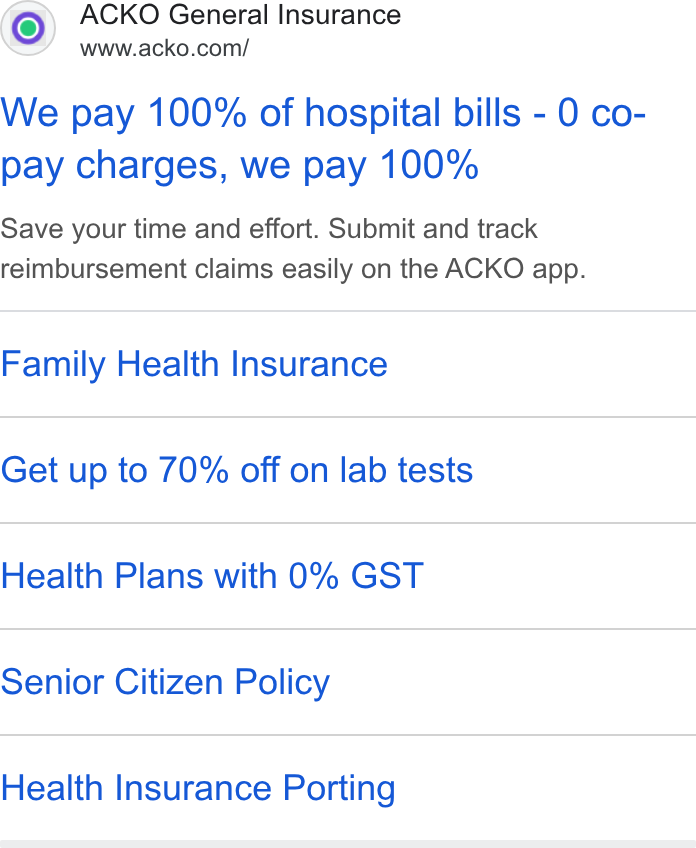This screenshot has height=848, width=696.
Task: Click the ACKO circular logo icon
Action: pyautogui.click(x=28, y=28)
